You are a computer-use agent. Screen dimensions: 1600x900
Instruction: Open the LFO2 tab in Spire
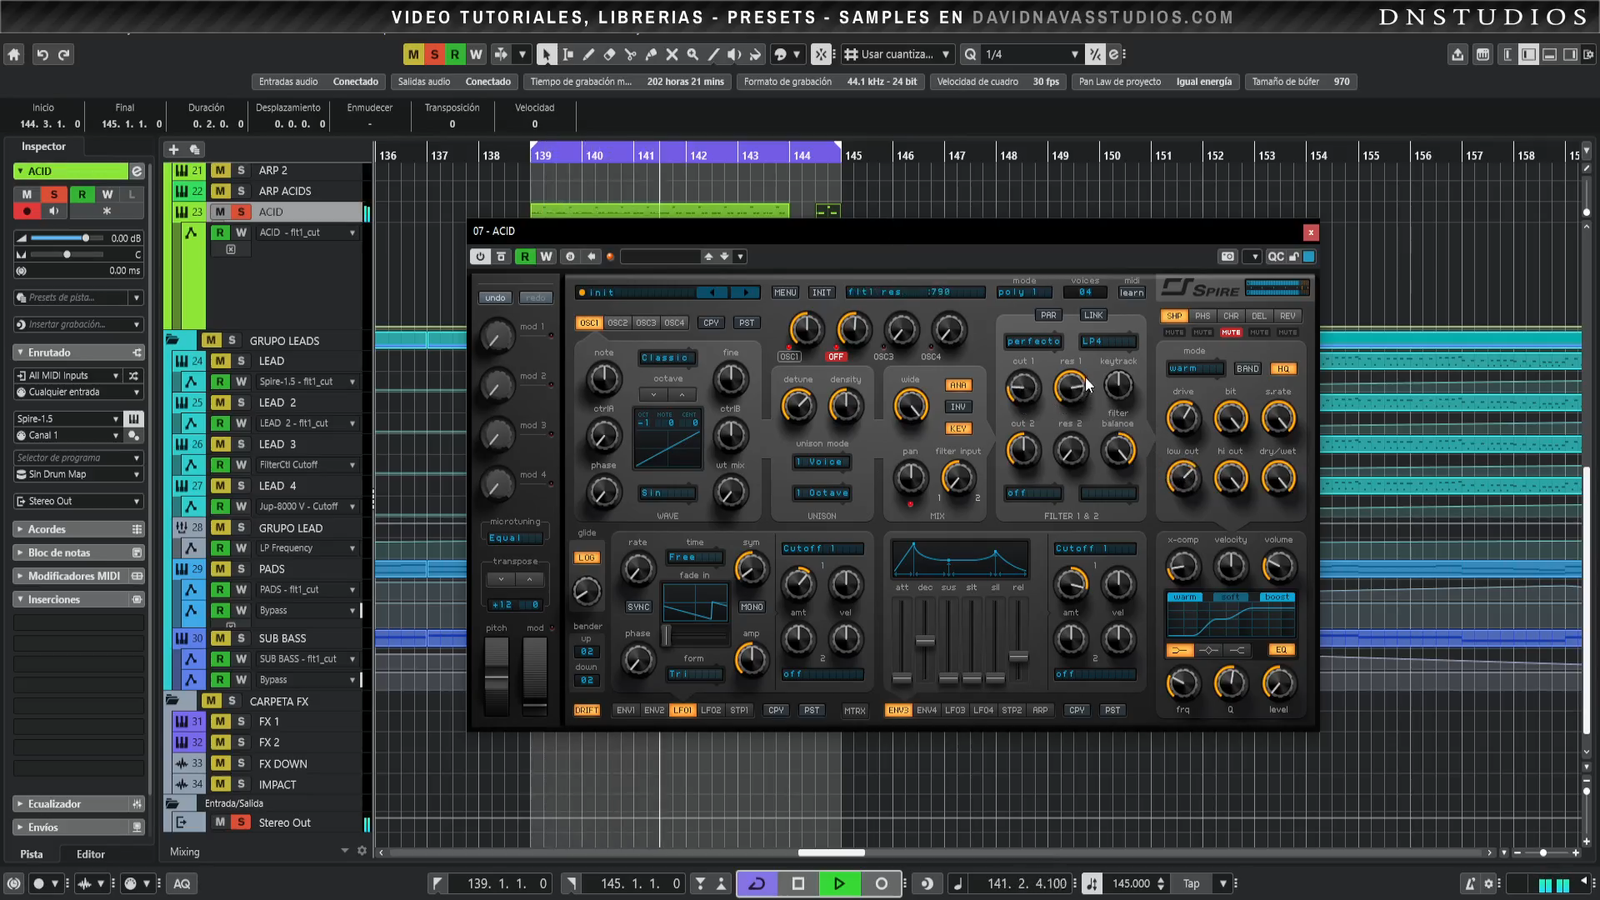[711, 710]
